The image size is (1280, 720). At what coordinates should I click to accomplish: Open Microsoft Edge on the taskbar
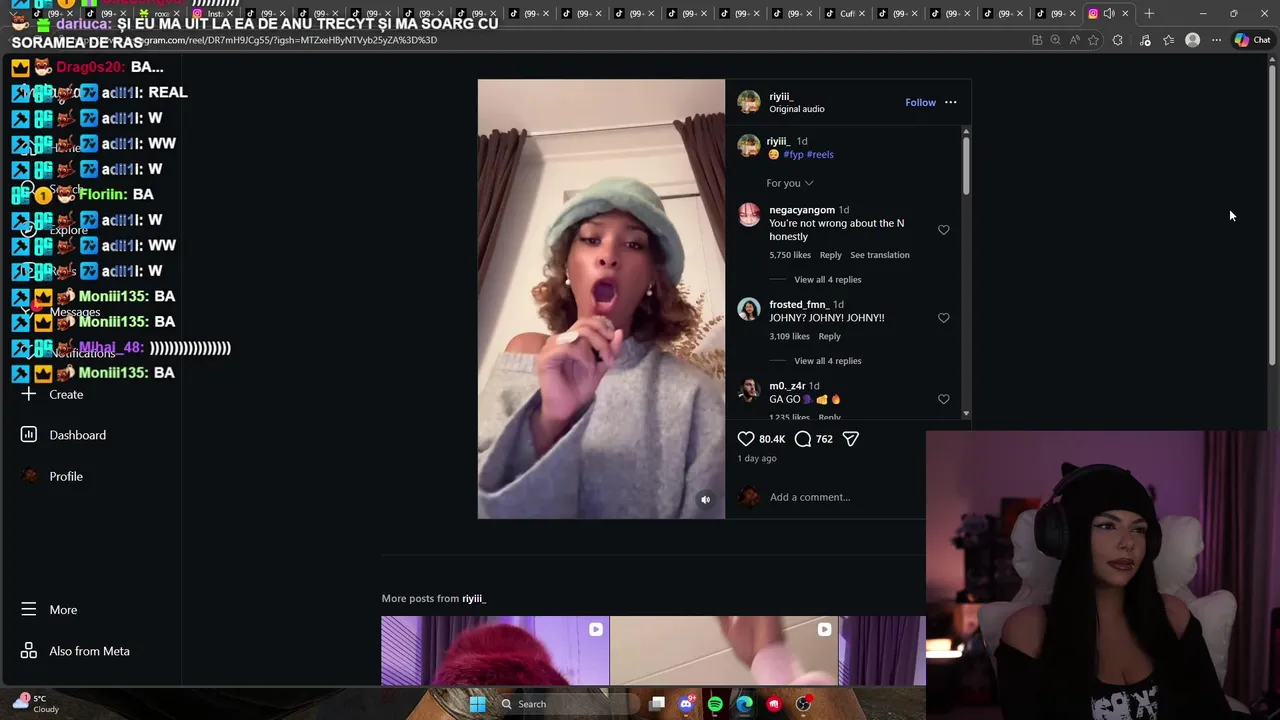click(x=744, y=704)
